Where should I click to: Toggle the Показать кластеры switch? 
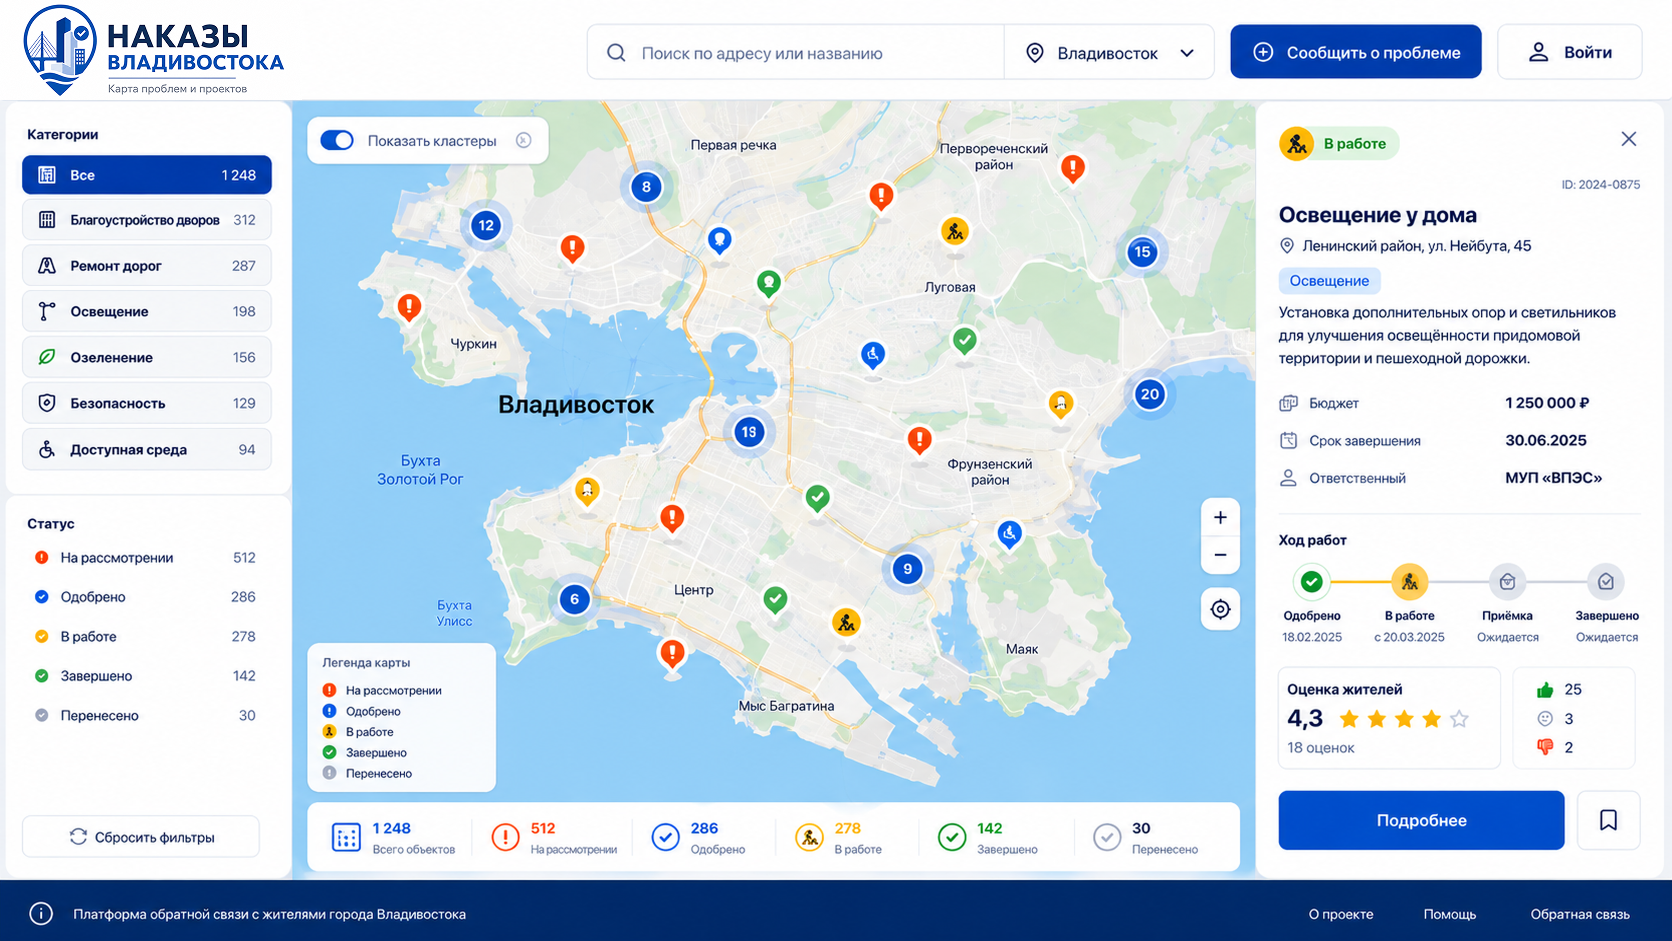[x=337, y=141]
